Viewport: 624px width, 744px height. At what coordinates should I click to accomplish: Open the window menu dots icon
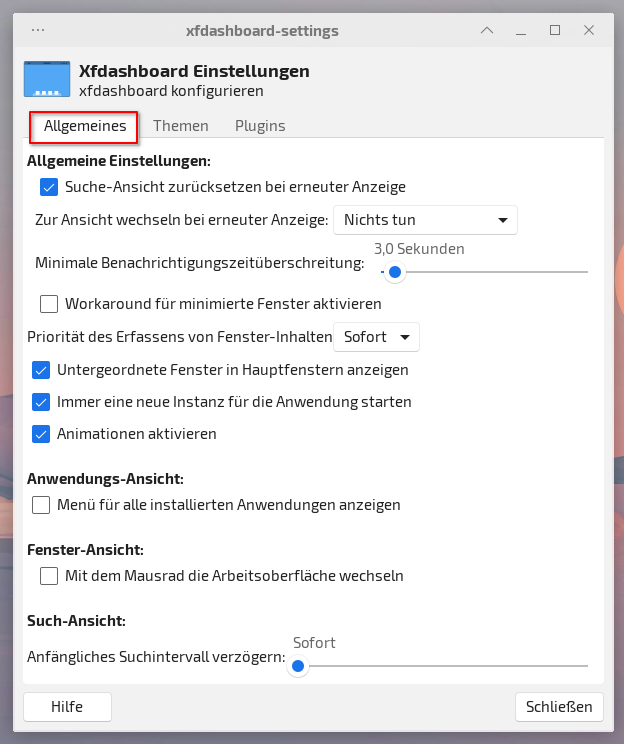(x=38, y=30)
